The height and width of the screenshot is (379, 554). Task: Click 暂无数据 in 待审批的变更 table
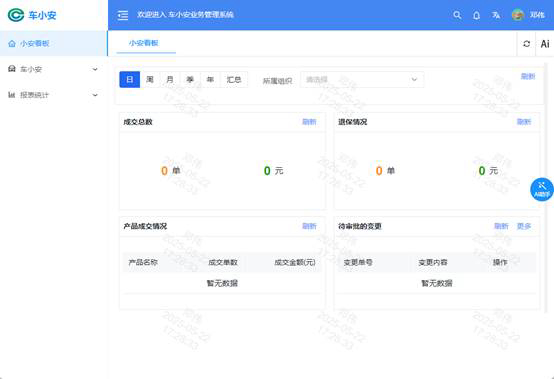click(437, 283)
